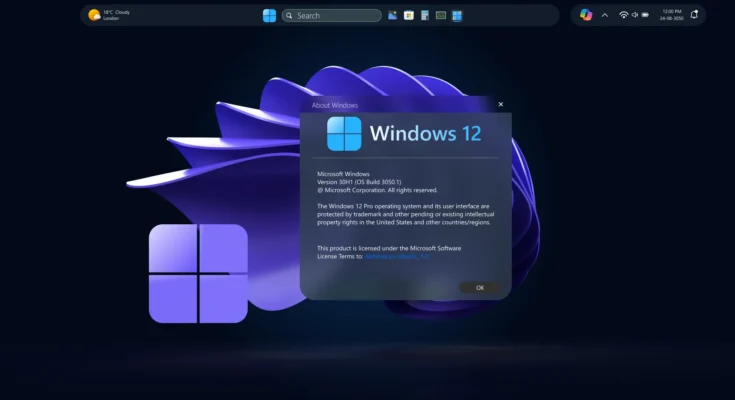Click OK in the About Windows dialog
This screenshot has width=735, height=400.
coord(480,287)
